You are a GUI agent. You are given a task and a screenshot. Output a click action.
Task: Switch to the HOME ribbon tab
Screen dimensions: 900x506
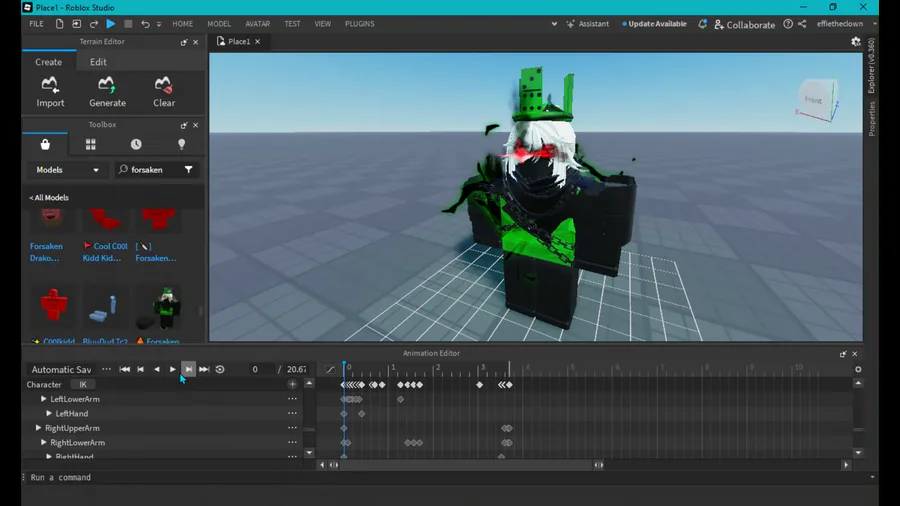pos(183,24)
